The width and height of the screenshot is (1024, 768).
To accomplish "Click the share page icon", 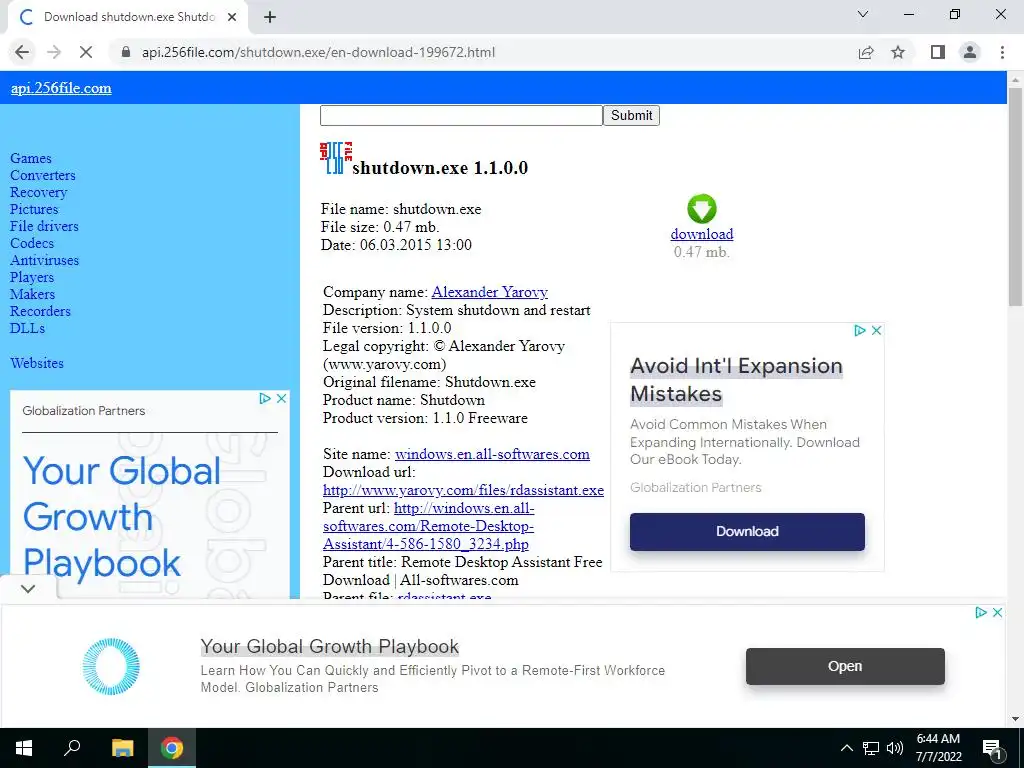I will pos(866,52).
